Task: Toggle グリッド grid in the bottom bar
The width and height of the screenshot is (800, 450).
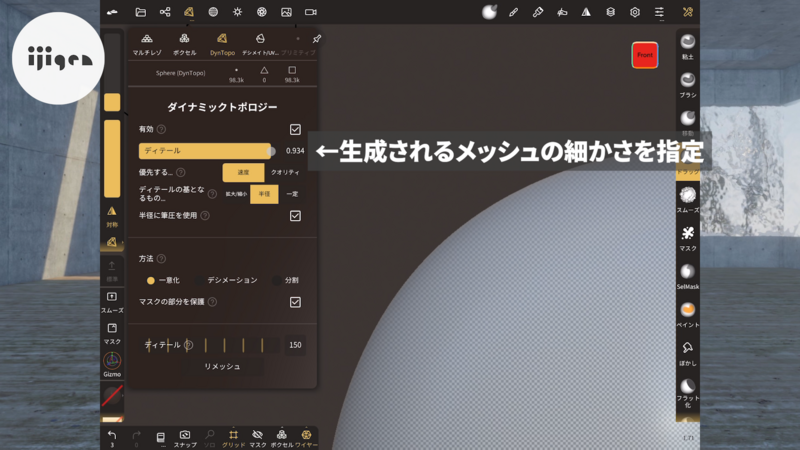Action: 233,438
